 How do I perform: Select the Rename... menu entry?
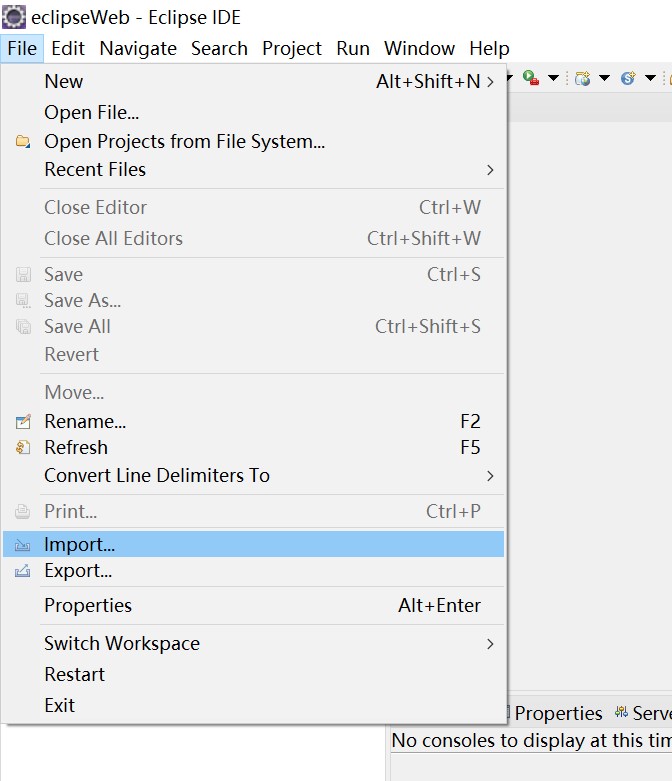tap(254, 421)
